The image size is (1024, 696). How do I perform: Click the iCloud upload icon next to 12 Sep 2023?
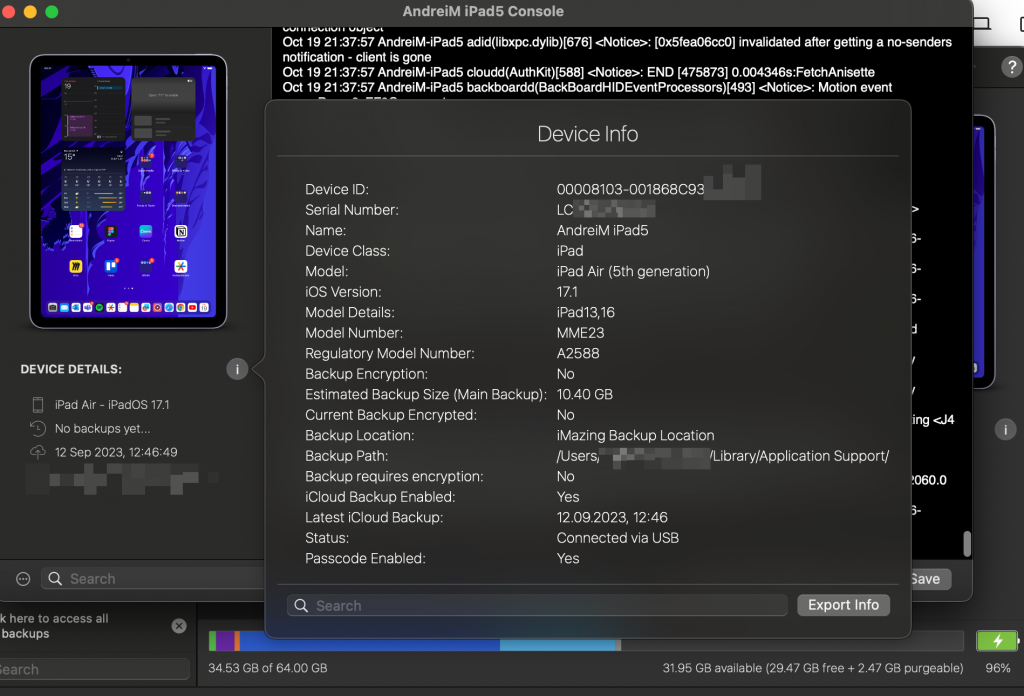click(x=38, y=452)
